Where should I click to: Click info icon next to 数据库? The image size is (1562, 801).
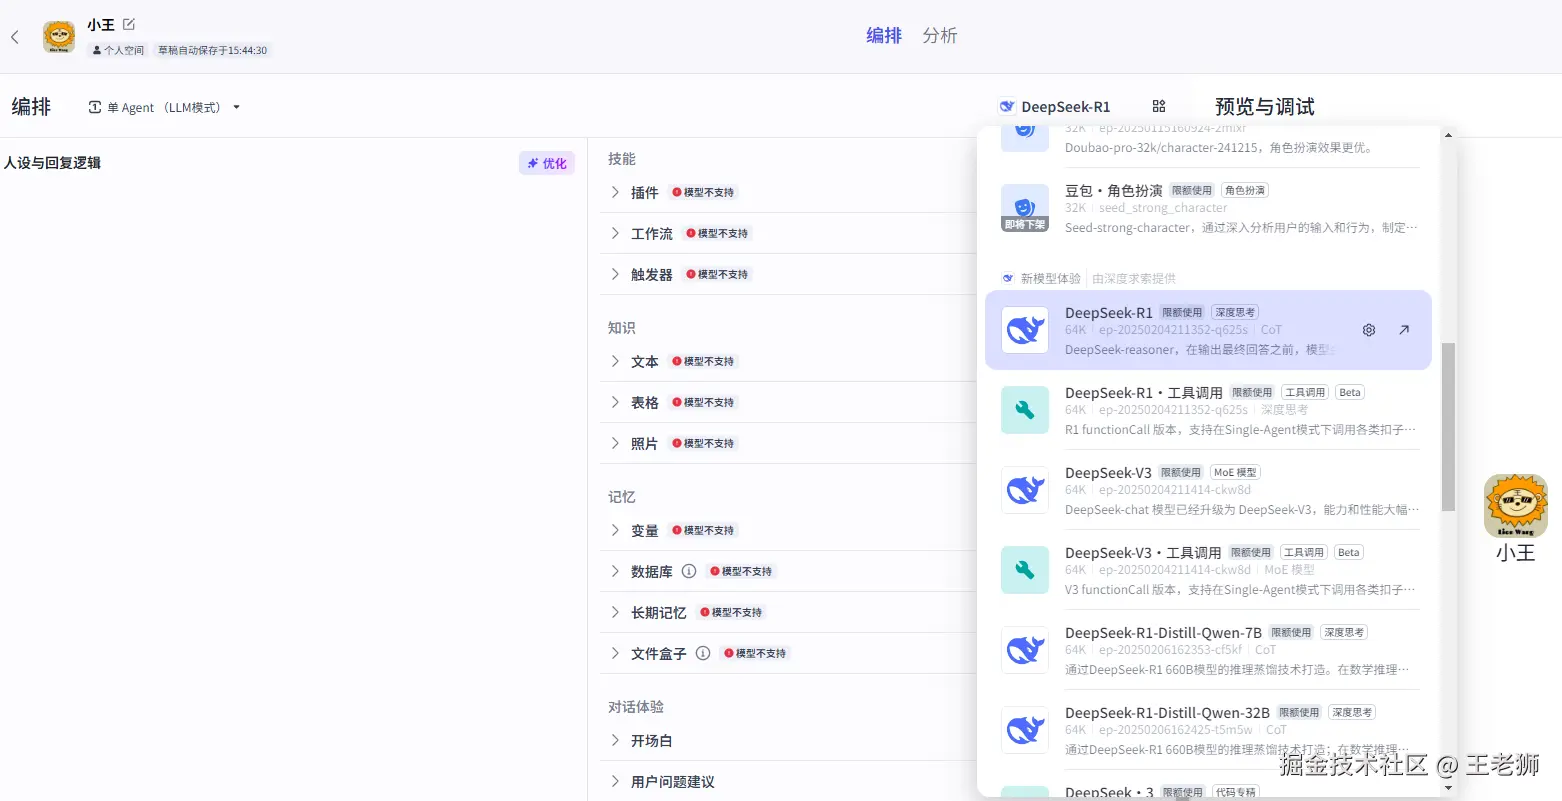(689, 571)
